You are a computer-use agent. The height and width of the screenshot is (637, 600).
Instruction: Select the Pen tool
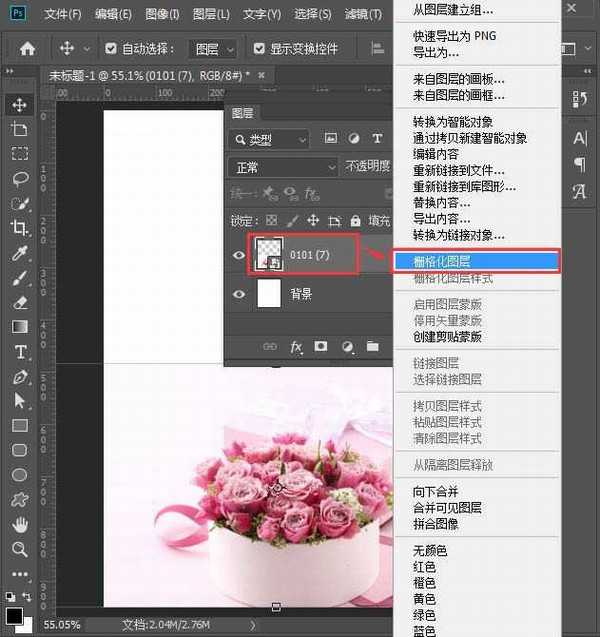pos(19,376)
